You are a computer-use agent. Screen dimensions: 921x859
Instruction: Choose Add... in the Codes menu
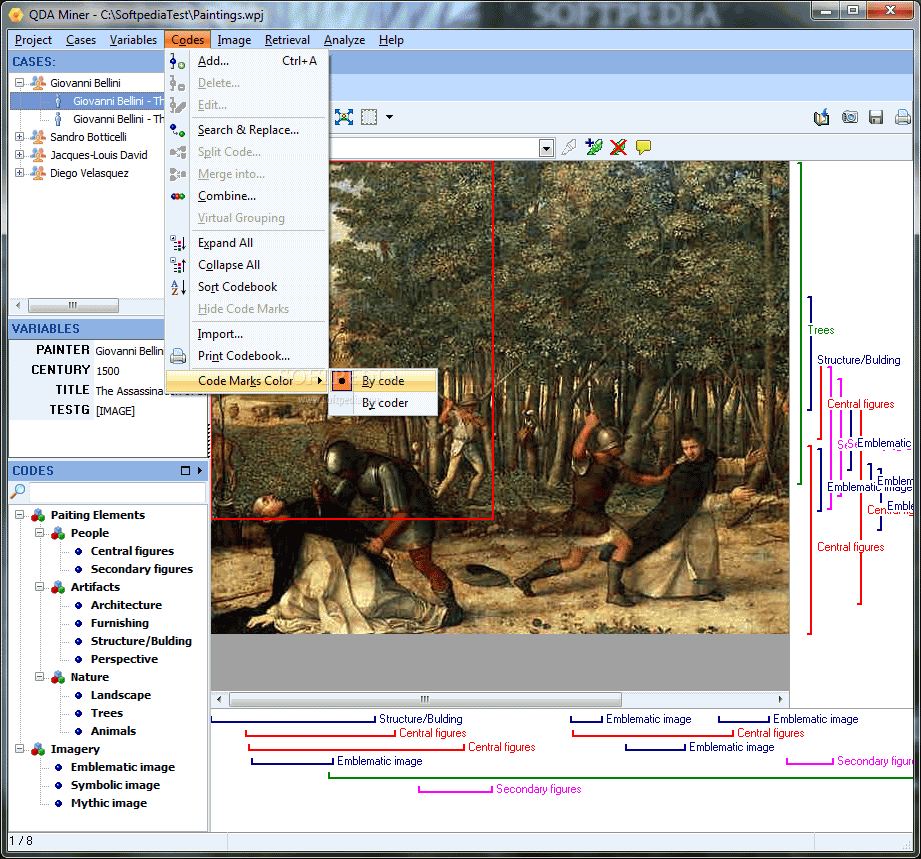247,61
